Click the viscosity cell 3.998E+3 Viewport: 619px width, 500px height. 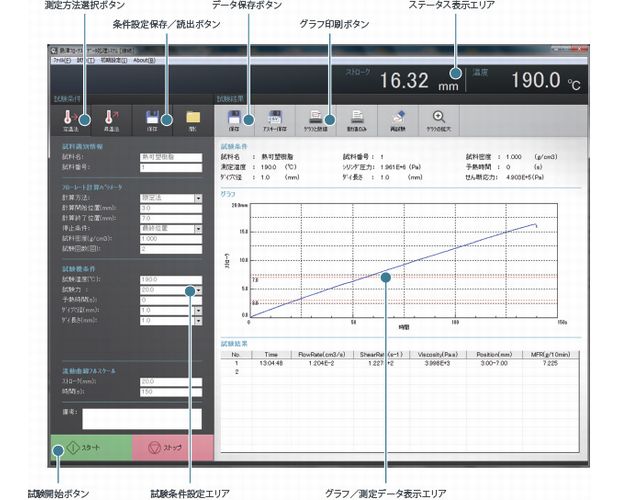tap(437, 363)
